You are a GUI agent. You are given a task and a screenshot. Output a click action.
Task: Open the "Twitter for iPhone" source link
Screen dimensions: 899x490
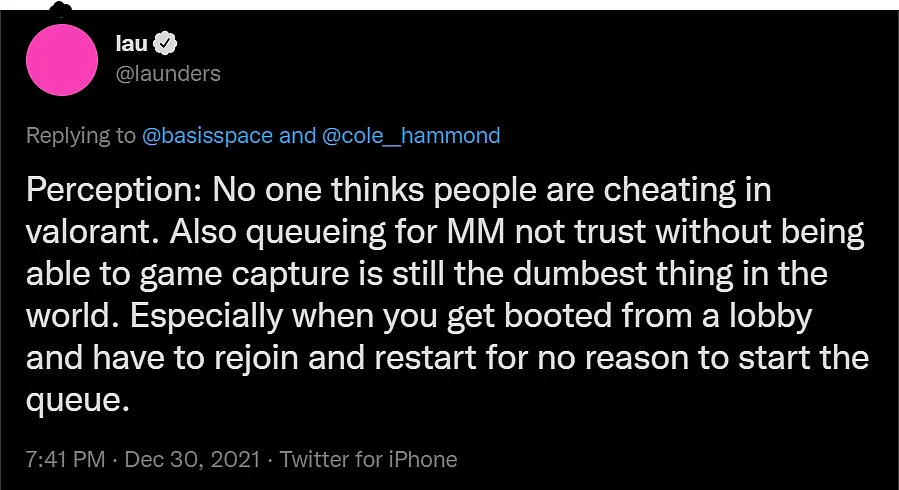tap(368, 459)
